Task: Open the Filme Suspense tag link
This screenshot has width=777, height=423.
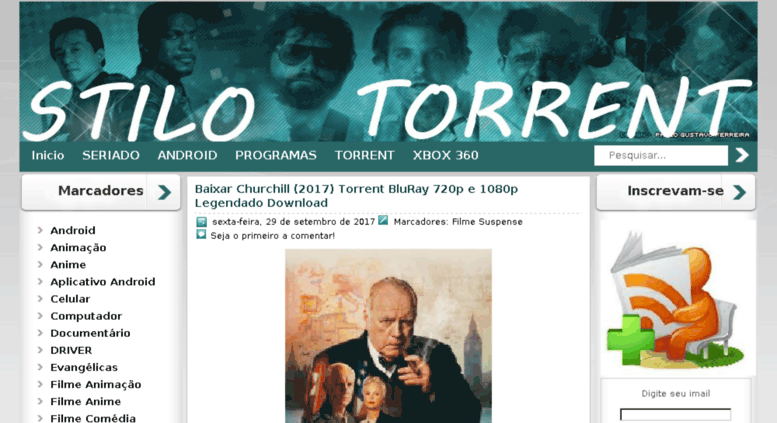Action: (487, 222)
